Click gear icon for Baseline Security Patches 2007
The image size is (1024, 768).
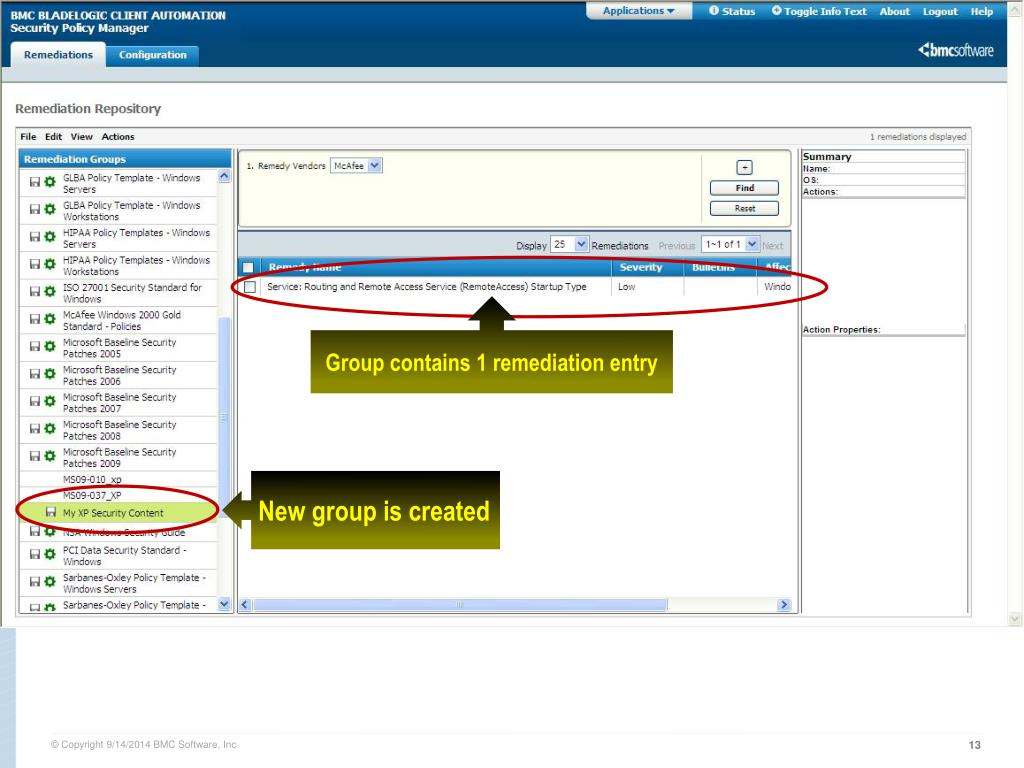50,402
